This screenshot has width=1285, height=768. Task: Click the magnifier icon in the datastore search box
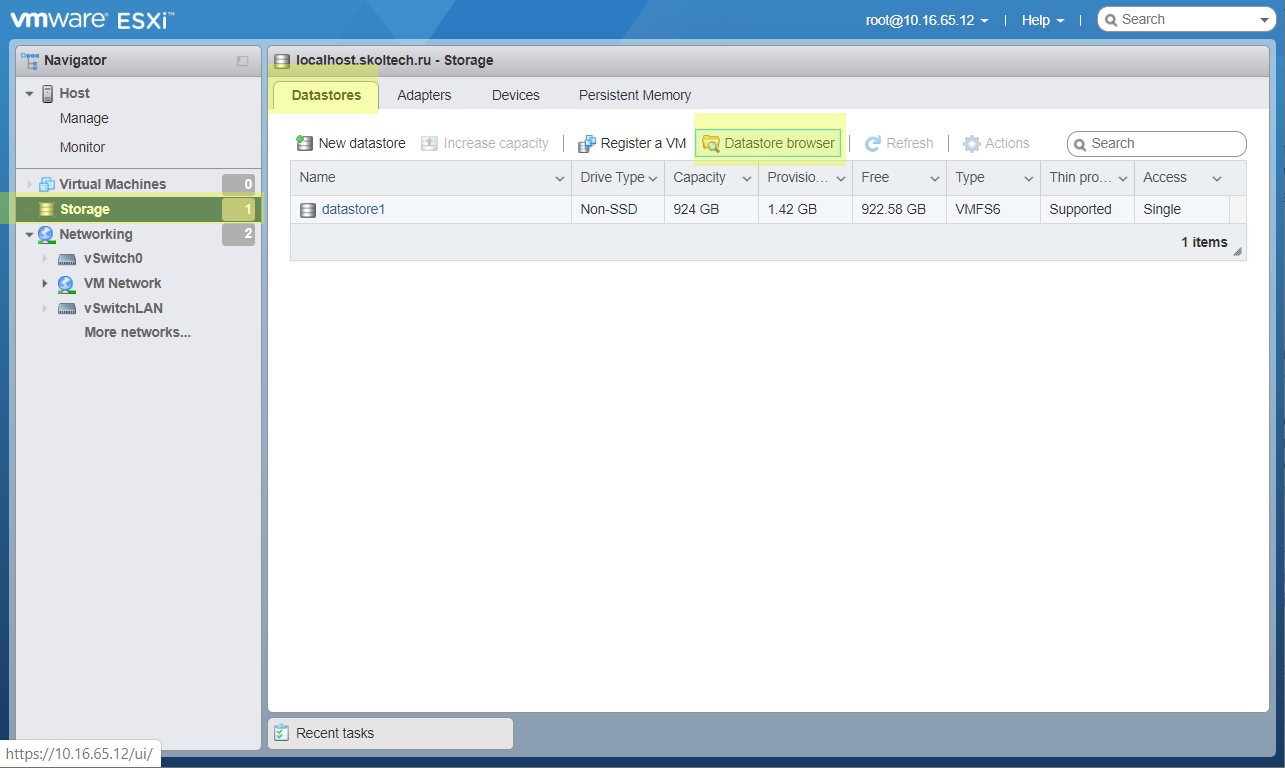pyautogui.click(x=1081, y=145)
